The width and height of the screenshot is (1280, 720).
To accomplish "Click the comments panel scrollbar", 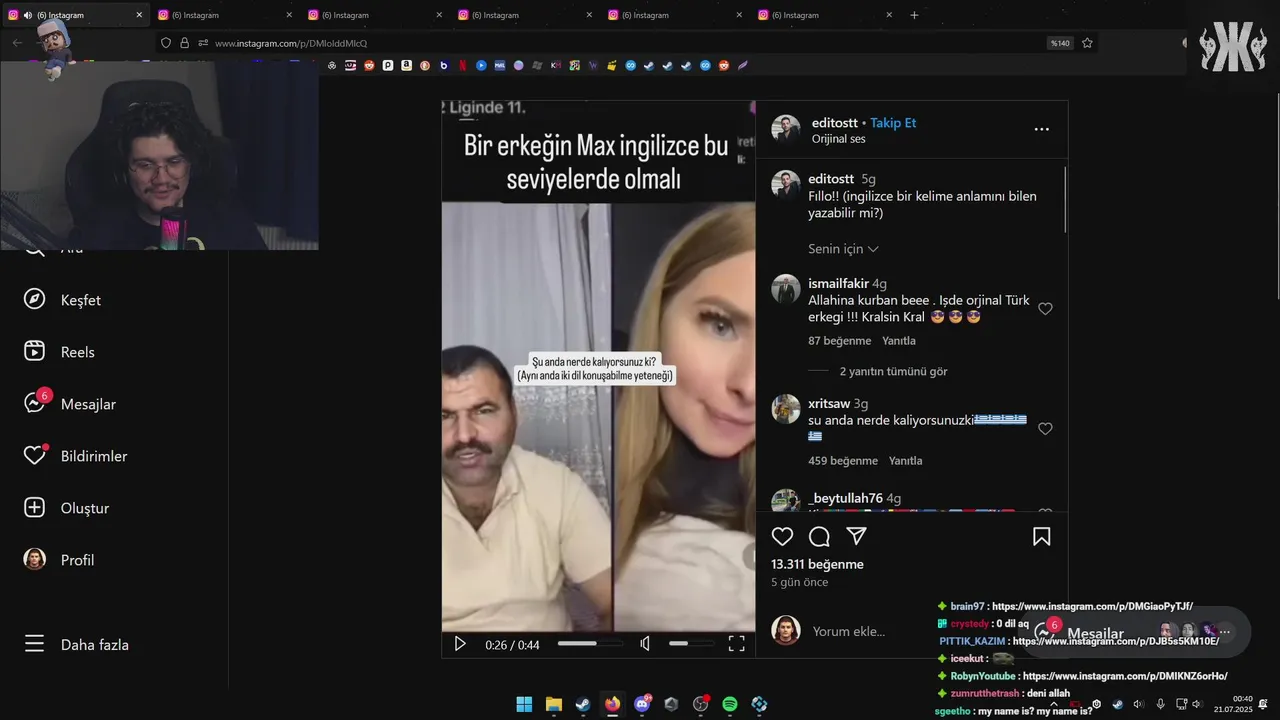I will point(1064,200).
